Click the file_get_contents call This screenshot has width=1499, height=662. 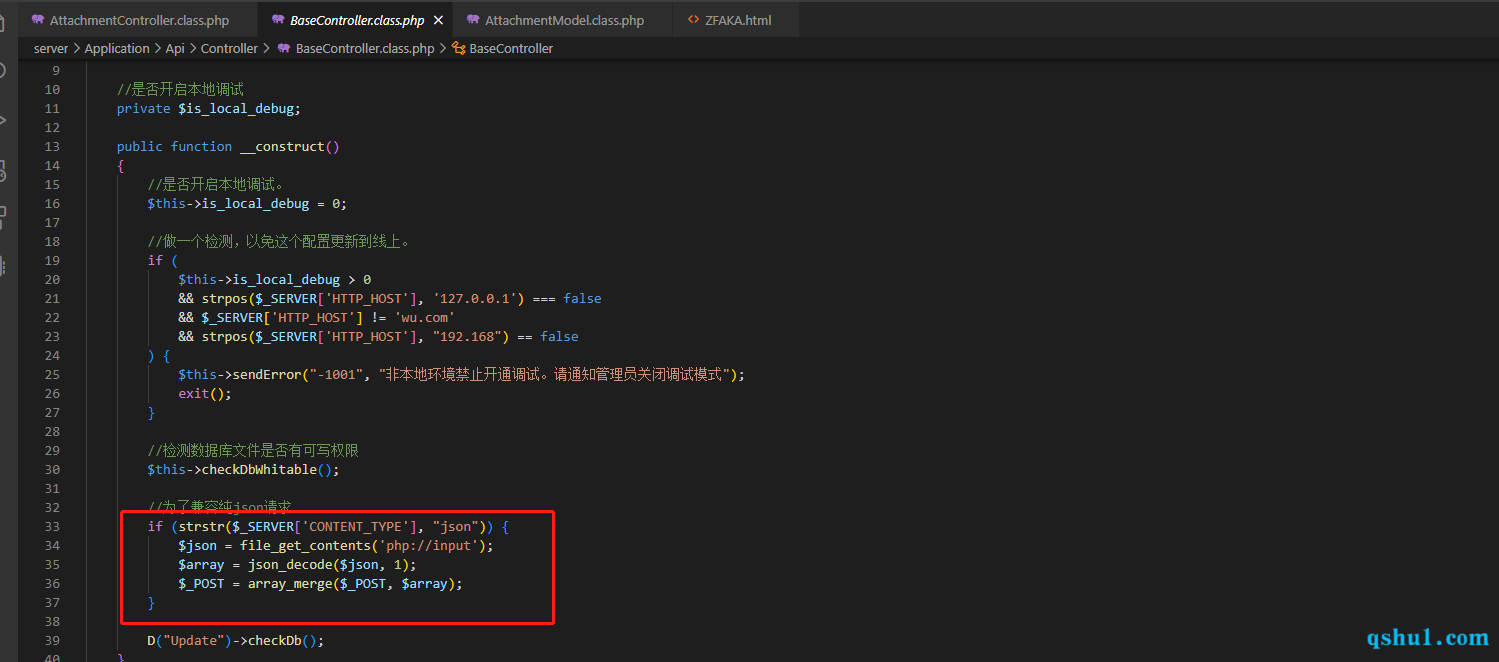click(305, 545)
